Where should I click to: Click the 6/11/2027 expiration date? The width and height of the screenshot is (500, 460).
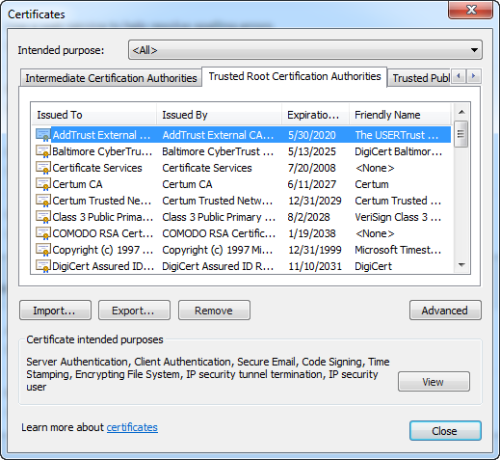312,184
